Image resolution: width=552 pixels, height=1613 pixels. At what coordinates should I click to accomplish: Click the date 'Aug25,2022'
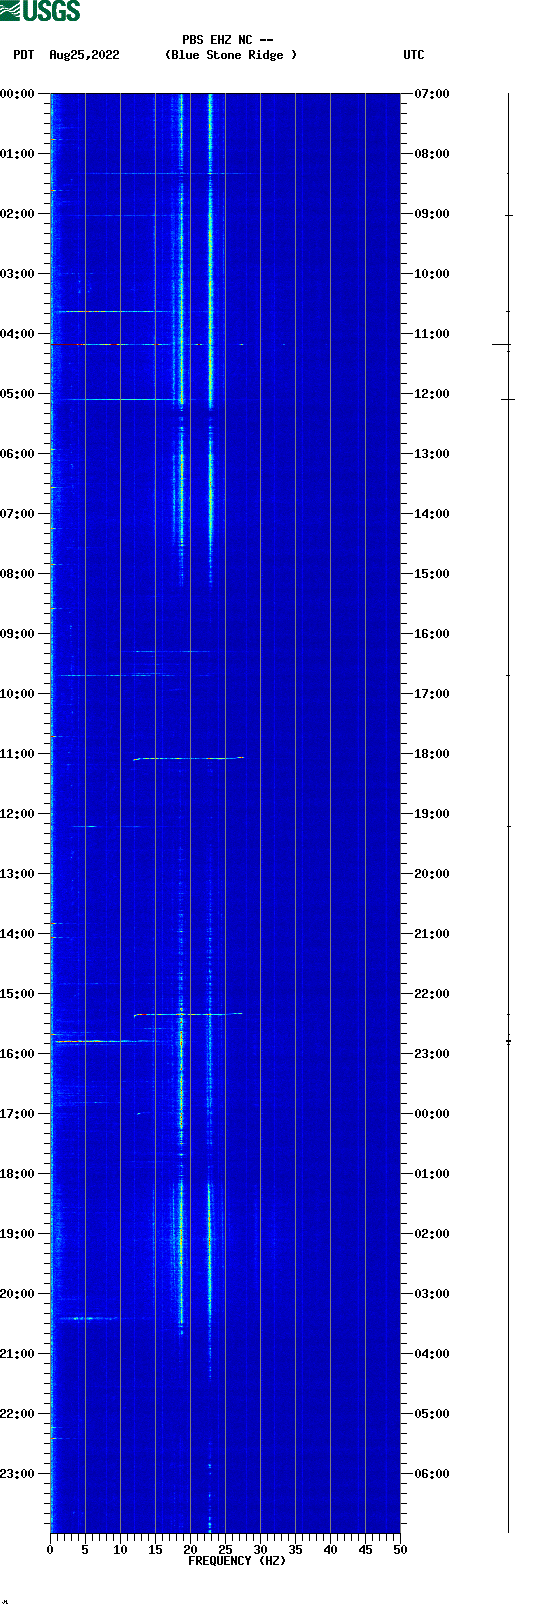84,55
